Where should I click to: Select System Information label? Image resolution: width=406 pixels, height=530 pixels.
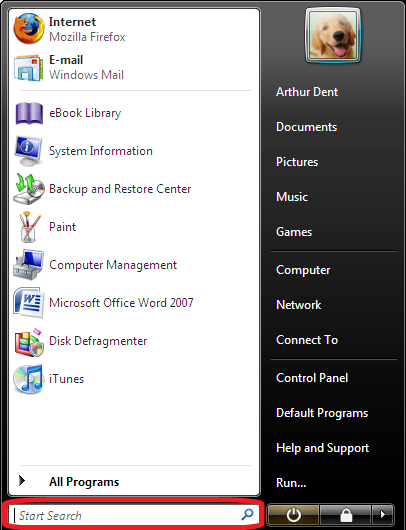coord(101,151)
